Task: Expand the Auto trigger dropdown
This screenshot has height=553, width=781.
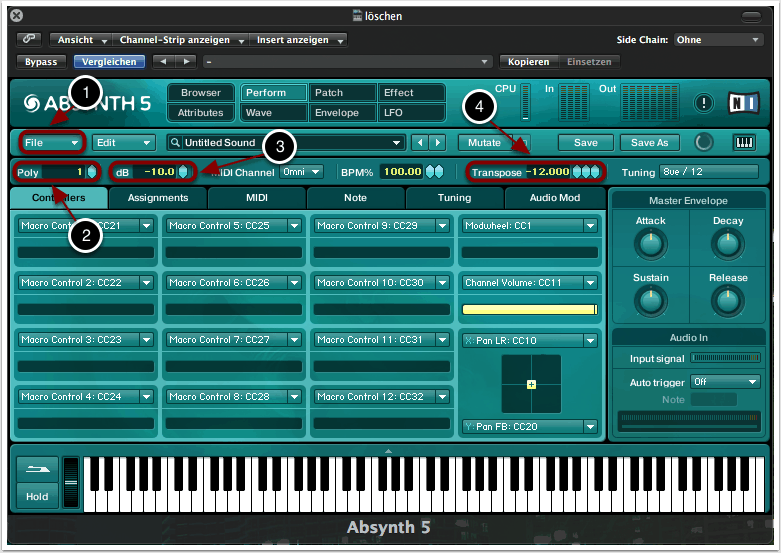Action: point(724,381)
